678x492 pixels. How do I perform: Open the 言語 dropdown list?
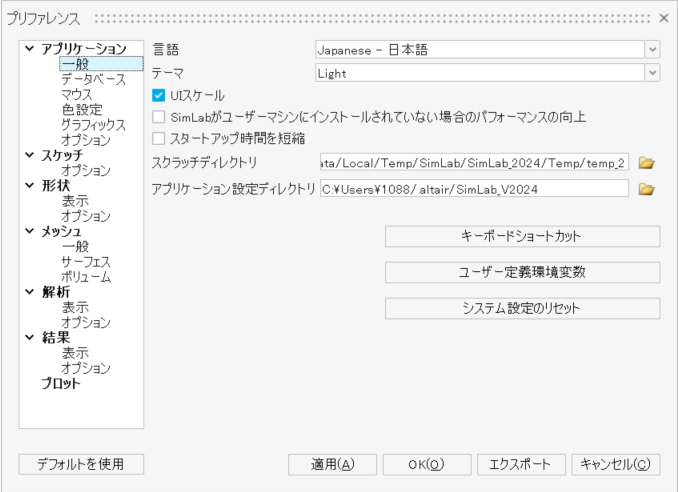[652, 49]
